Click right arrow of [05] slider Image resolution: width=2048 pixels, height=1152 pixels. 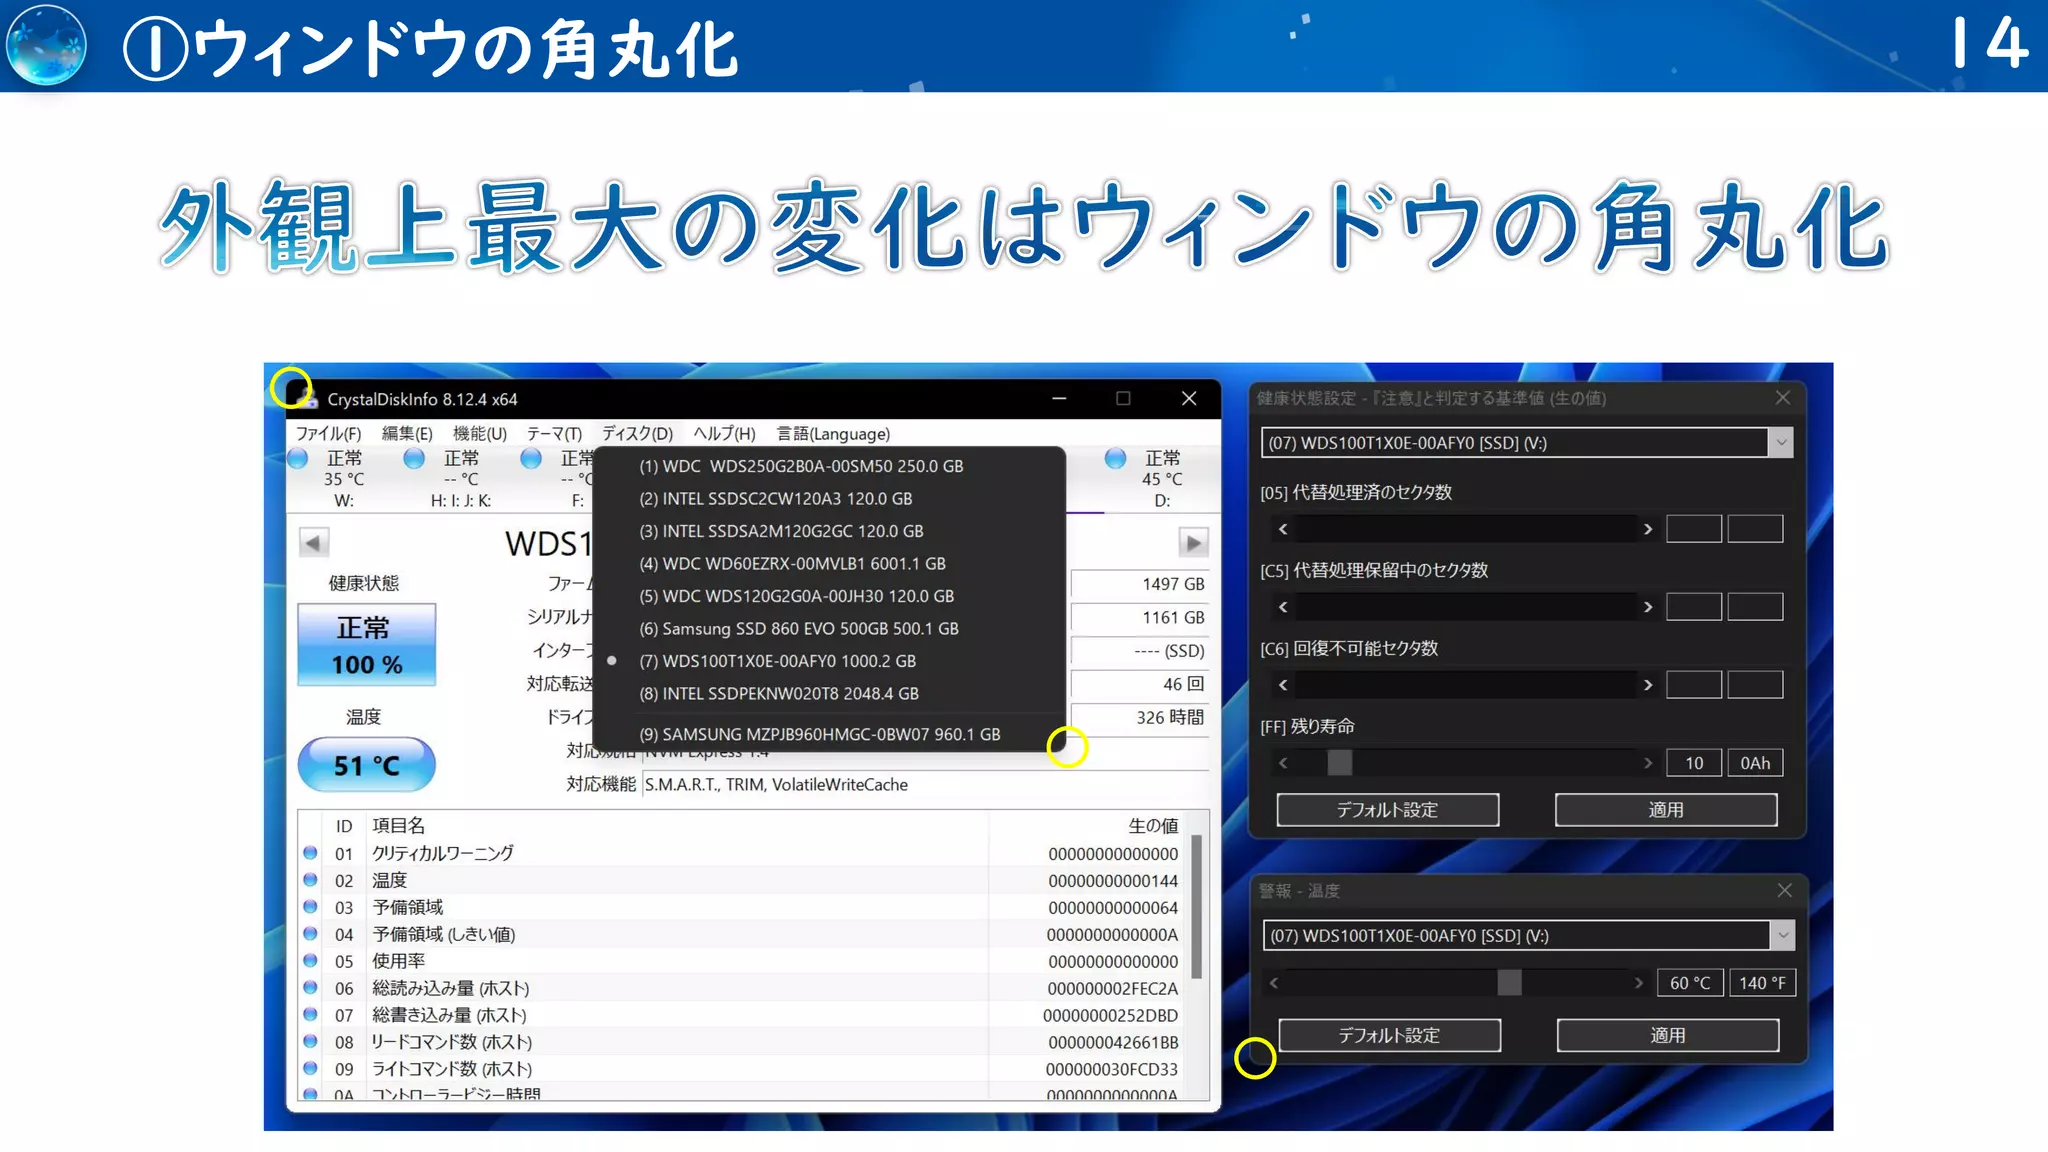point(1648,529)
